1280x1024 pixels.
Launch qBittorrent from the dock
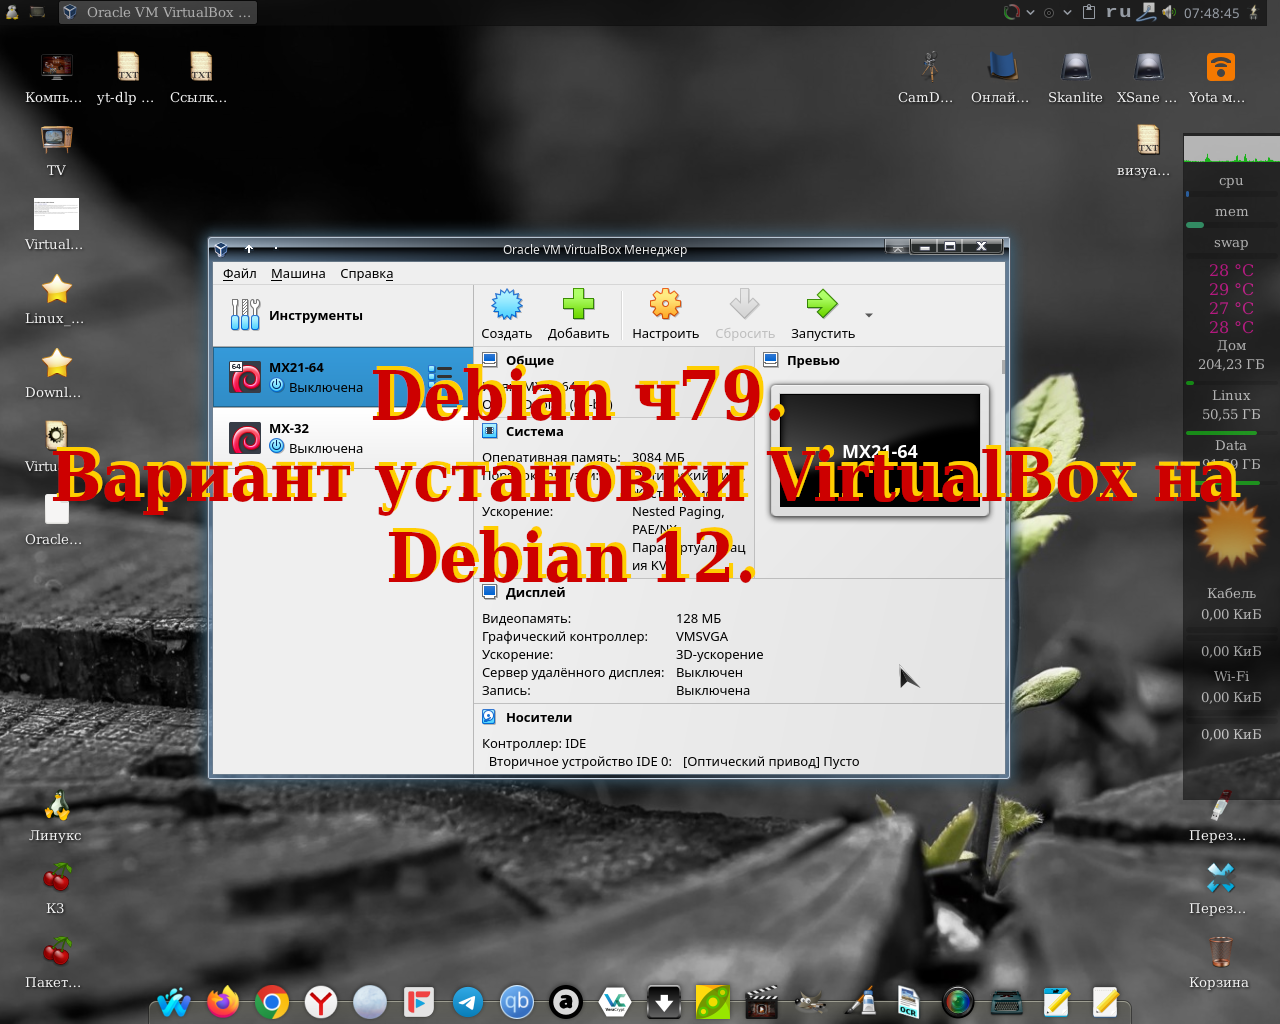point(517,1001)
